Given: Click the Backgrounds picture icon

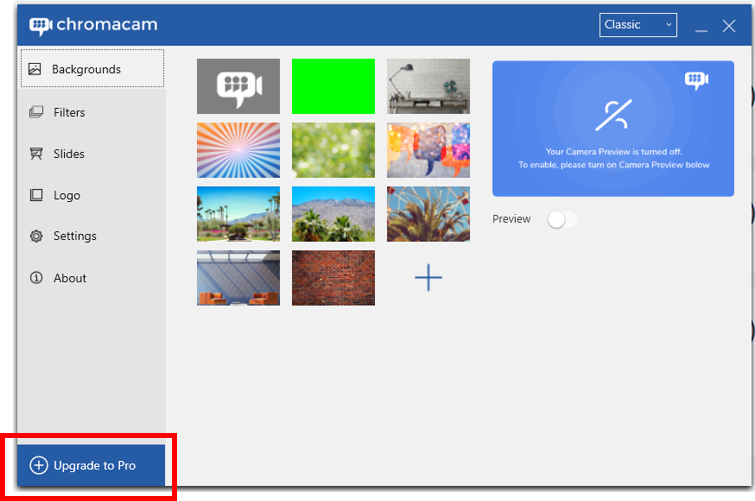Looking at the screenshot, I should 35,69.
